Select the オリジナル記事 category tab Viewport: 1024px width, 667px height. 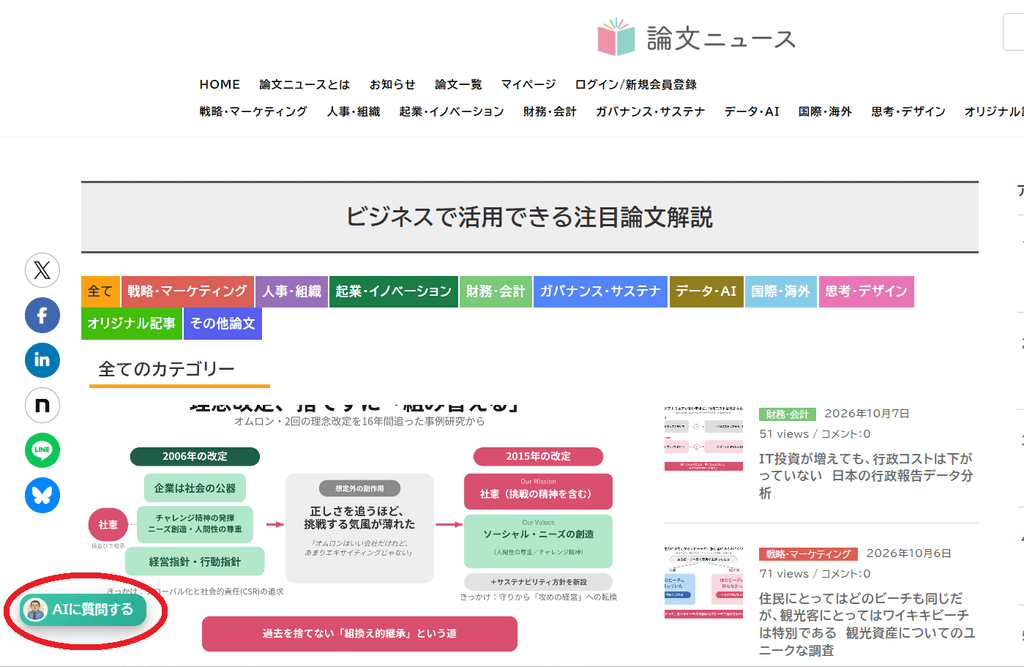131,324
